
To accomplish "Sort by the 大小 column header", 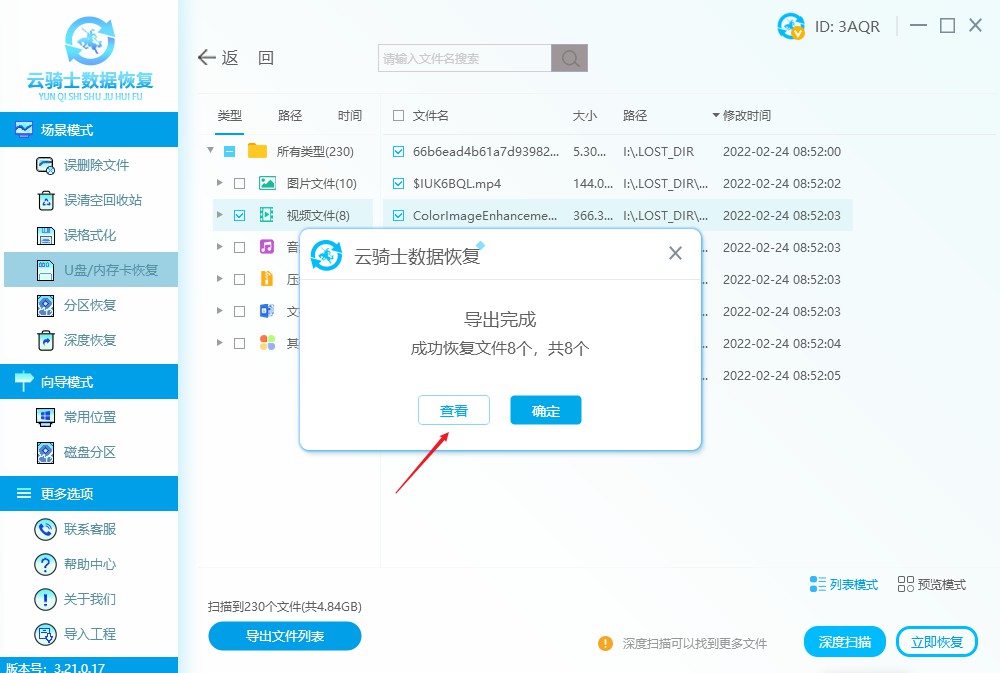I will [x=585, y=115].
